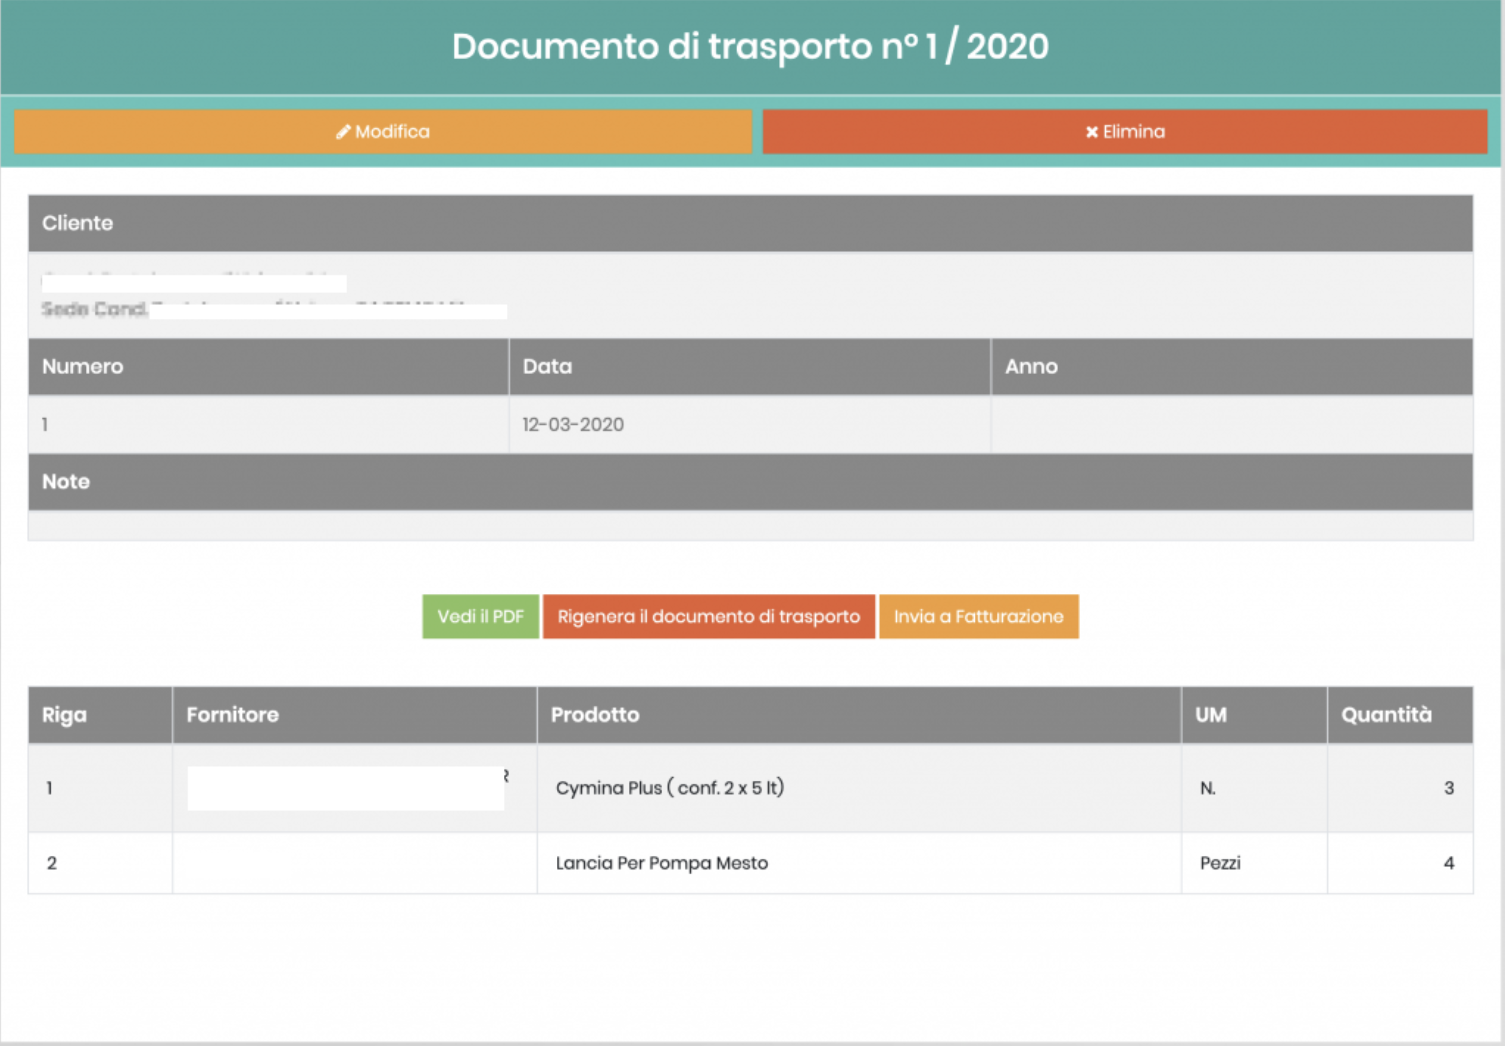Viewport: 1506px width, 1052px height.
Task: Click the Documento di trasporto n° 1 / 2020 title
Action: [750, 47]
